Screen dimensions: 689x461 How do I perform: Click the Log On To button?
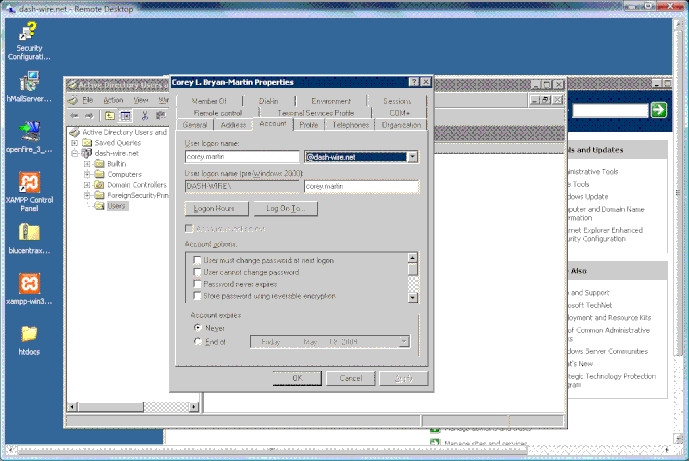(286, 208)
